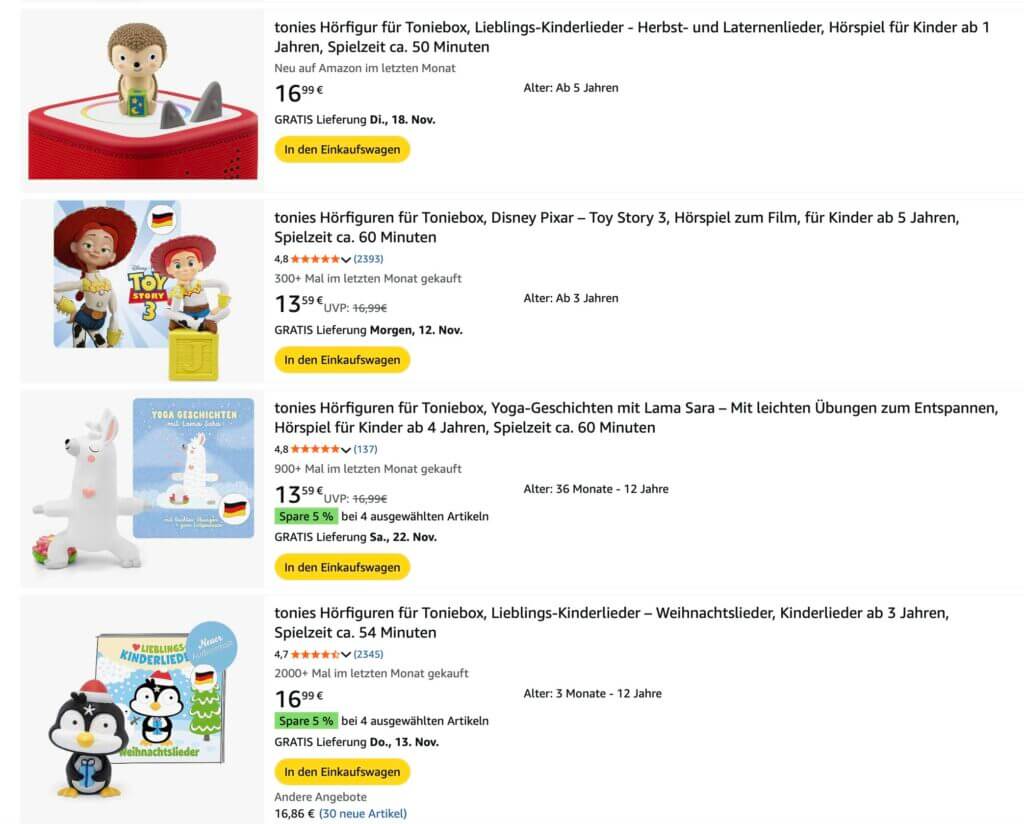
Task: Expand rating dropdown arrow for Weihnachtslieder
Action: click(346, 655)
